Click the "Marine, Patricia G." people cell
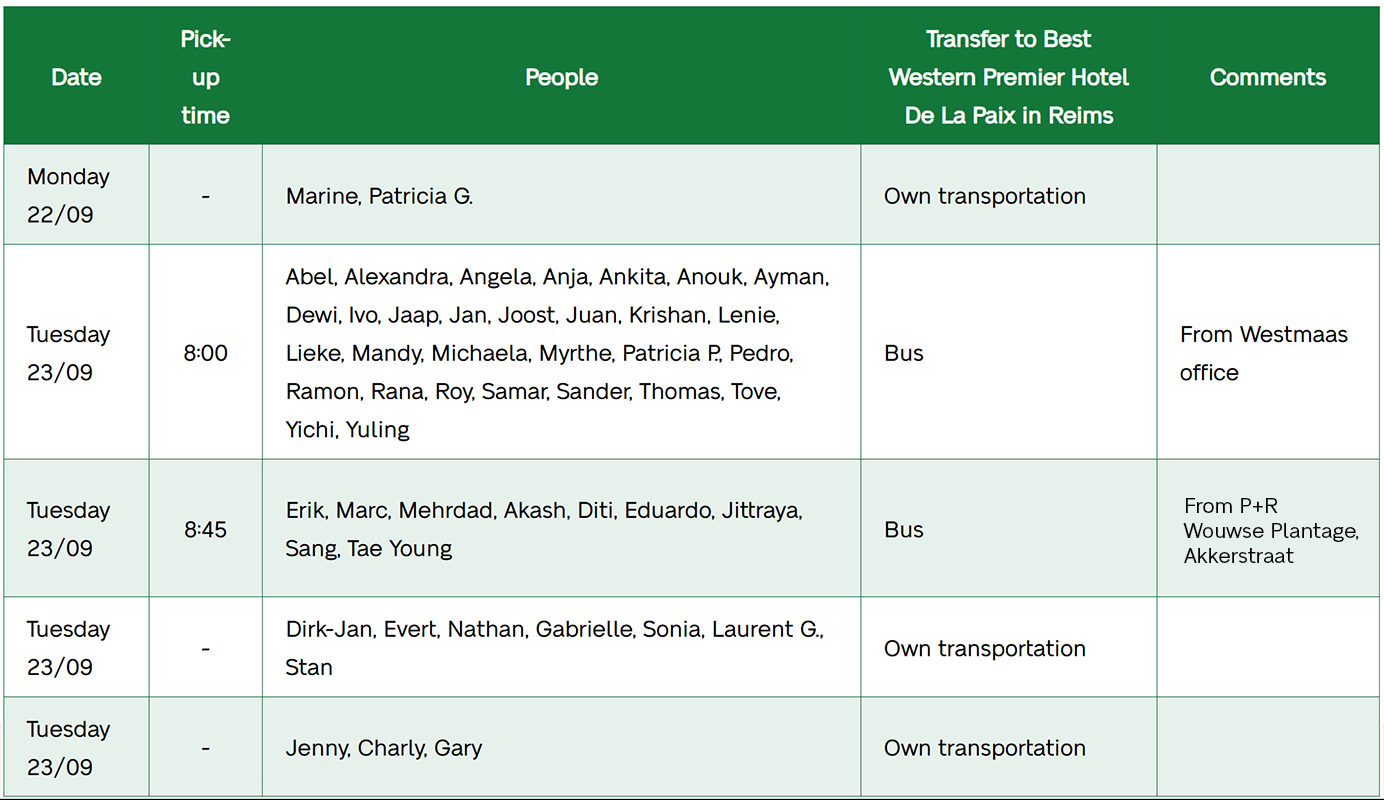The image size is (1384, 800). coord(379,196)
